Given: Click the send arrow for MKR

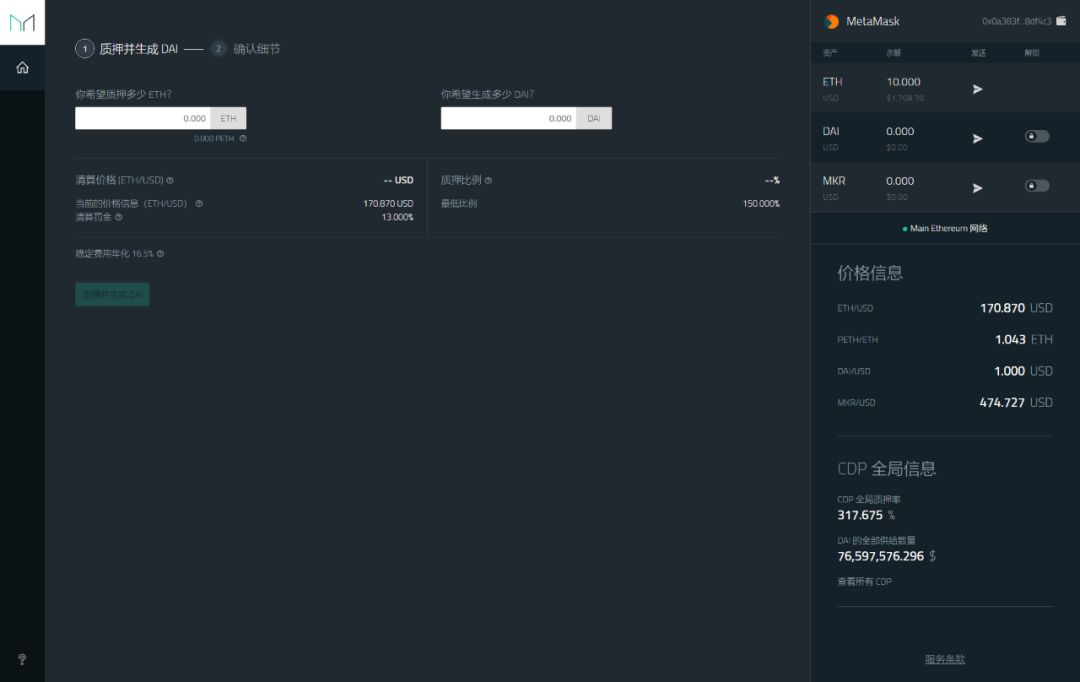Looking at the screenshot, I should 977,187.
